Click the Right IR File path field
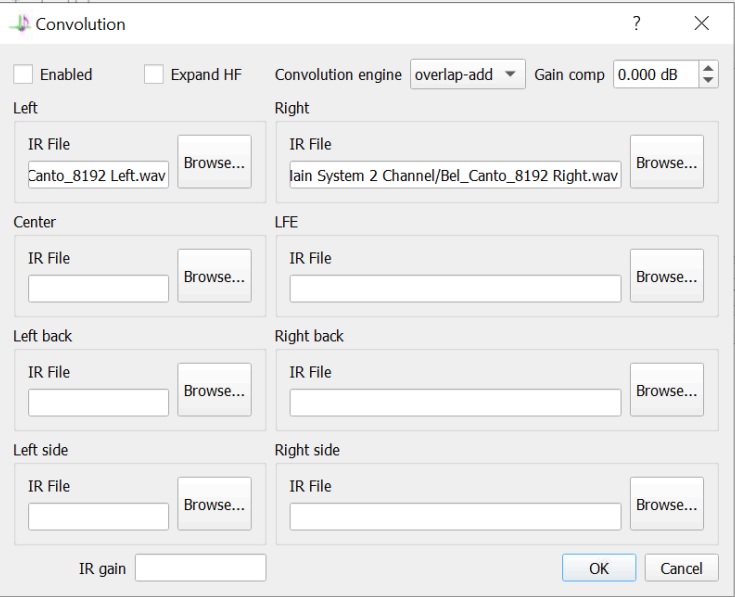This screenshot has height=597, width=735. point(455,175)
